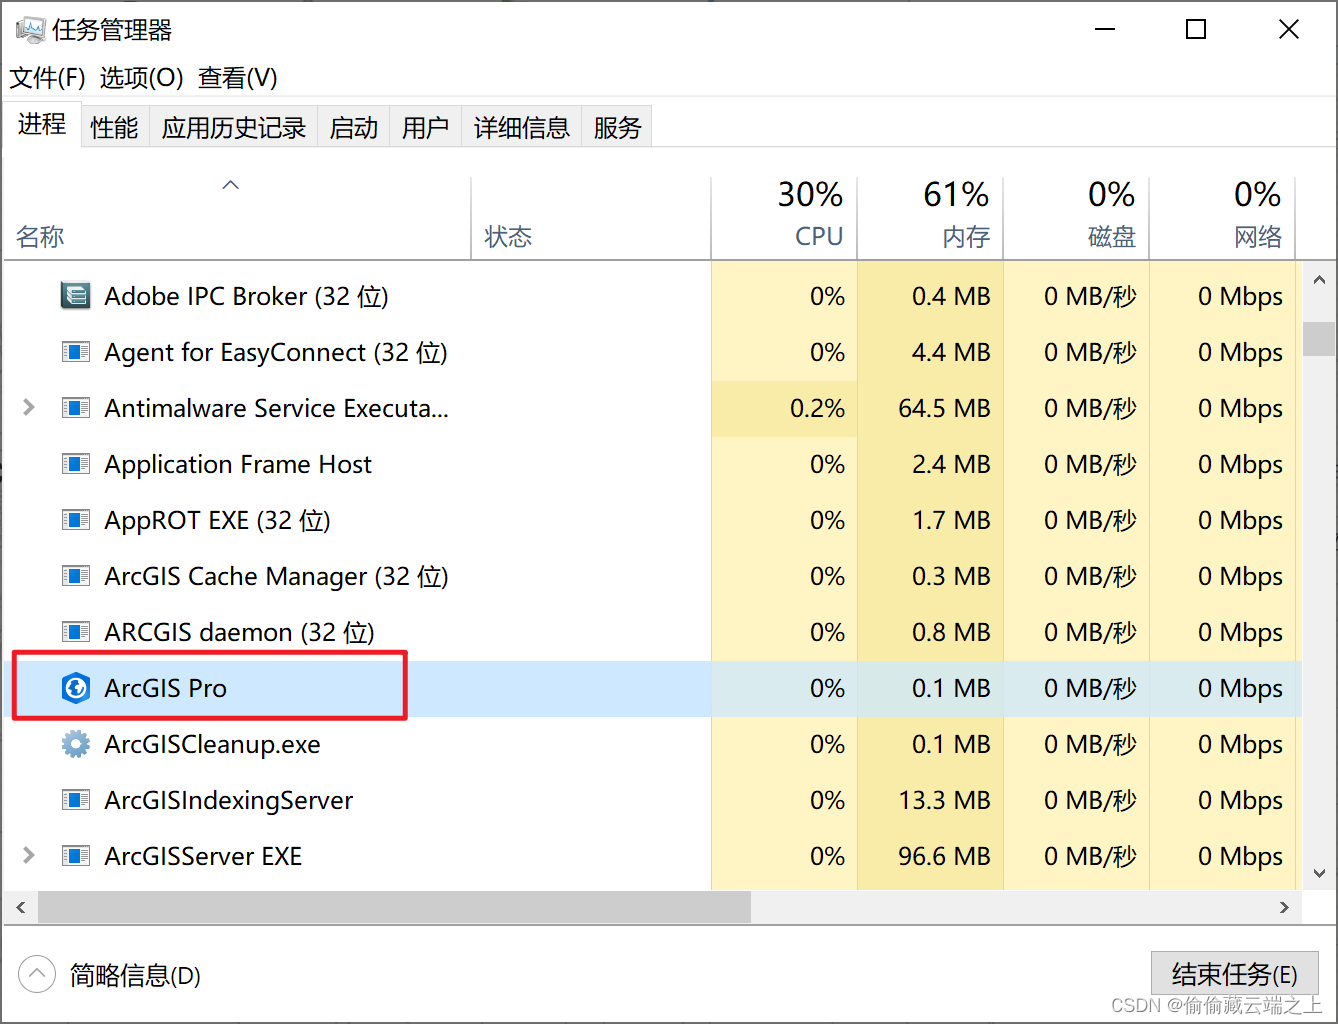Image resolution: width=1338 pixels, height=1024 pixels.
Task: Click the ArcGISServer EXE process icon
Action: (76, 856)
